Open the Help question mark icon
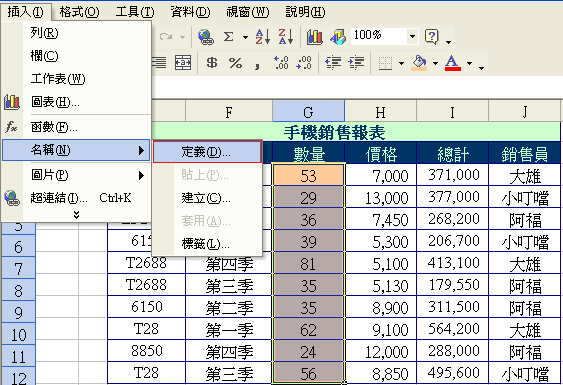This screenshot has height=385, width=563. pos(432,37)
